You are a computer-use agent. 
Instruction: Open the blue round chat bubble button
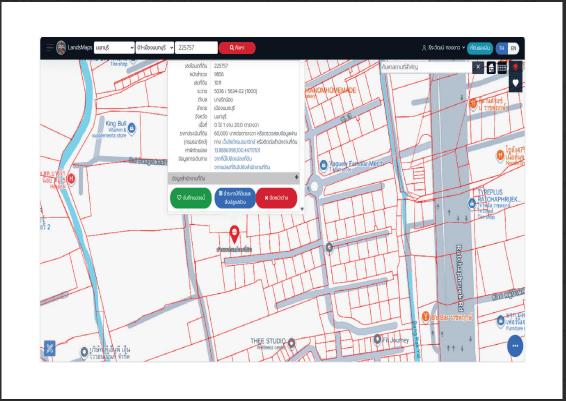pyautogui.click(x=515, y=346)
